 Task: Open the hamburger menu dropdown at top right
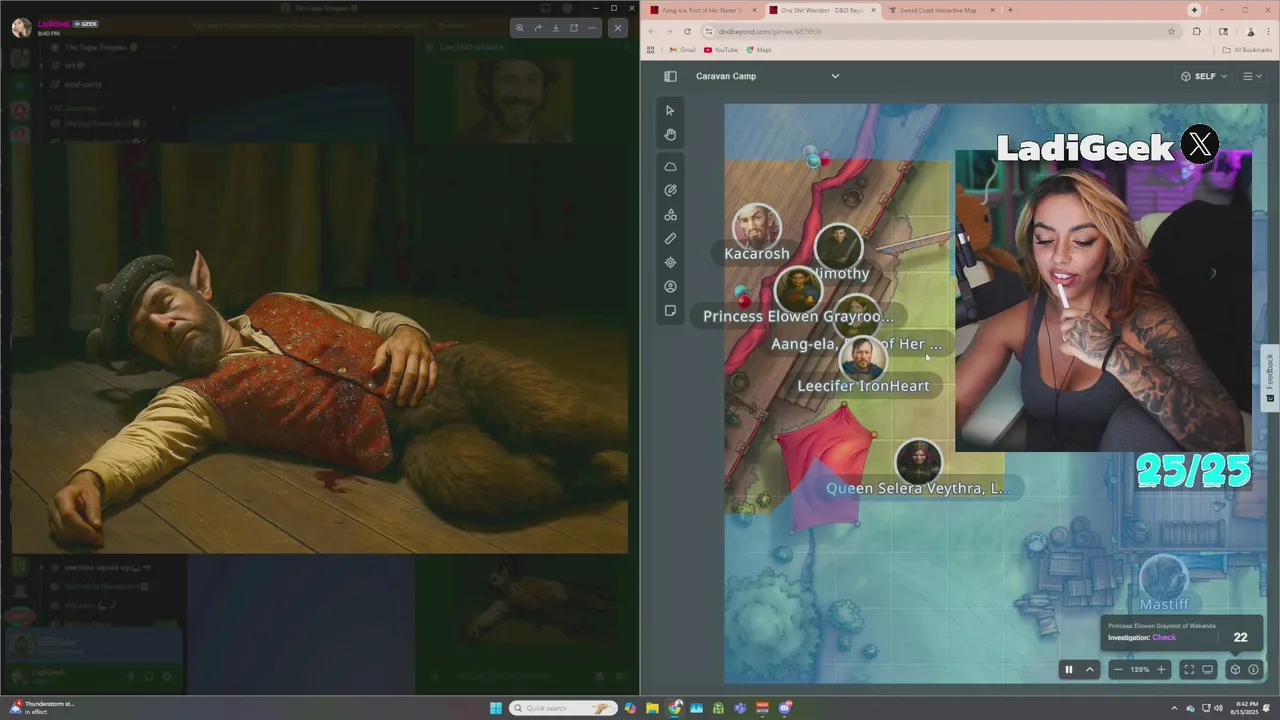1252,76
